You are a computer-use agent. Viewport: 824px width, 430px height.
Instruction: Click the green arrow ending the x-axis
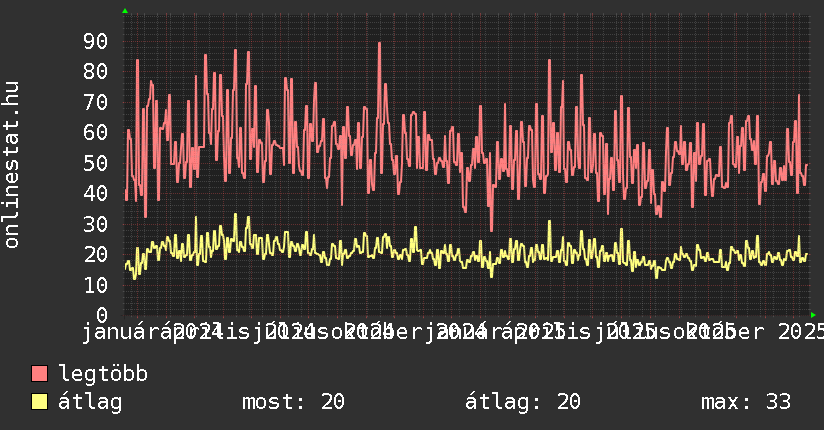point(813,314)
